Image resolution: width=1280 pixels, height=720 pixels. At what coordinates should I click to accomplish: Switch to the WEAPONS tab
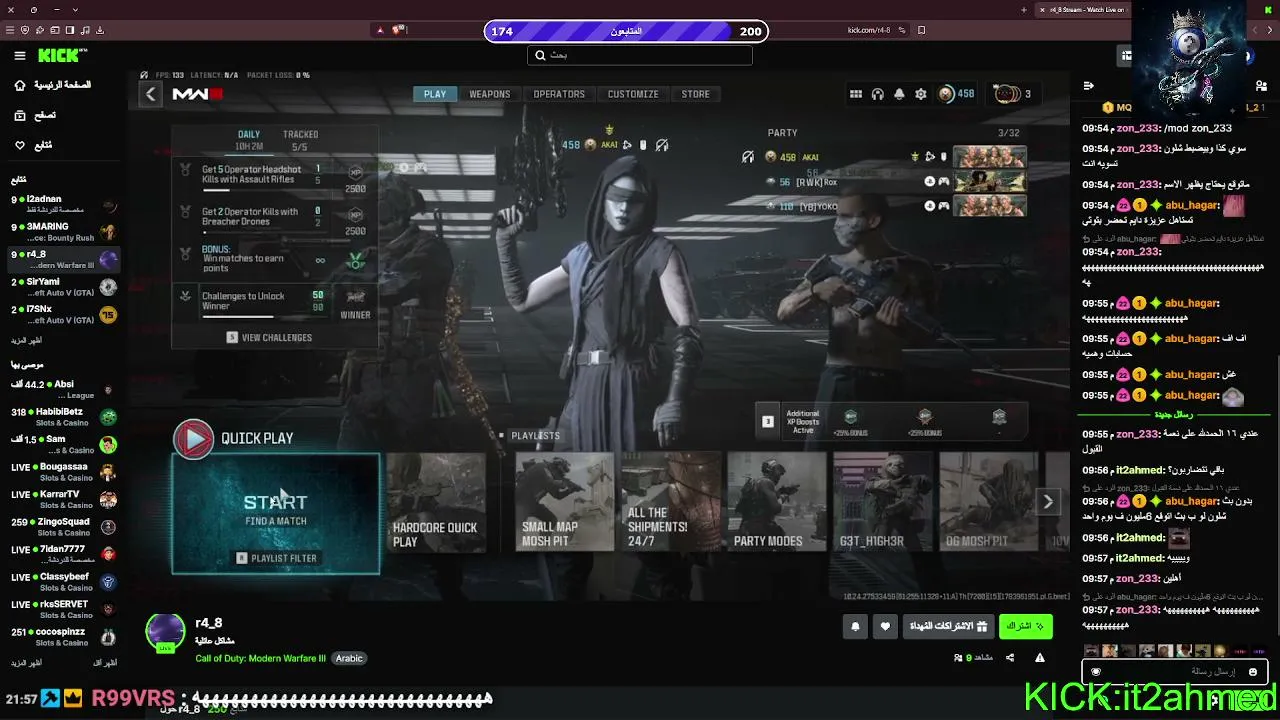tap(490, 94)
